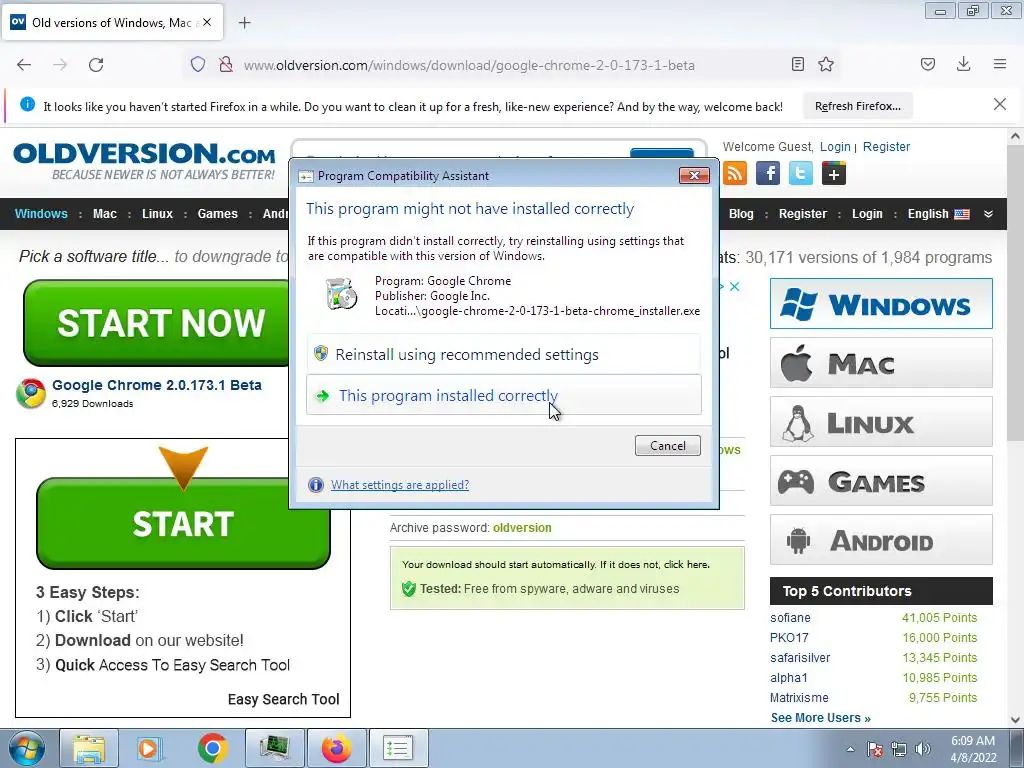1024x768 pixels.
Task: Click the Register link in page header
Action: (x=886, y=147)
